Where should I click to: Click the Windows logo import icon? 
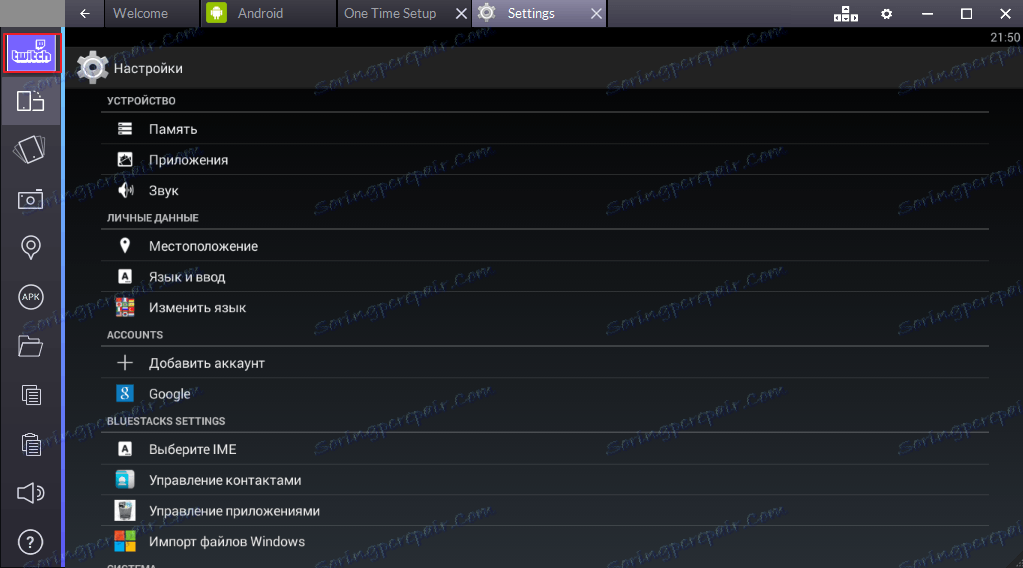[x=125, y=541]
